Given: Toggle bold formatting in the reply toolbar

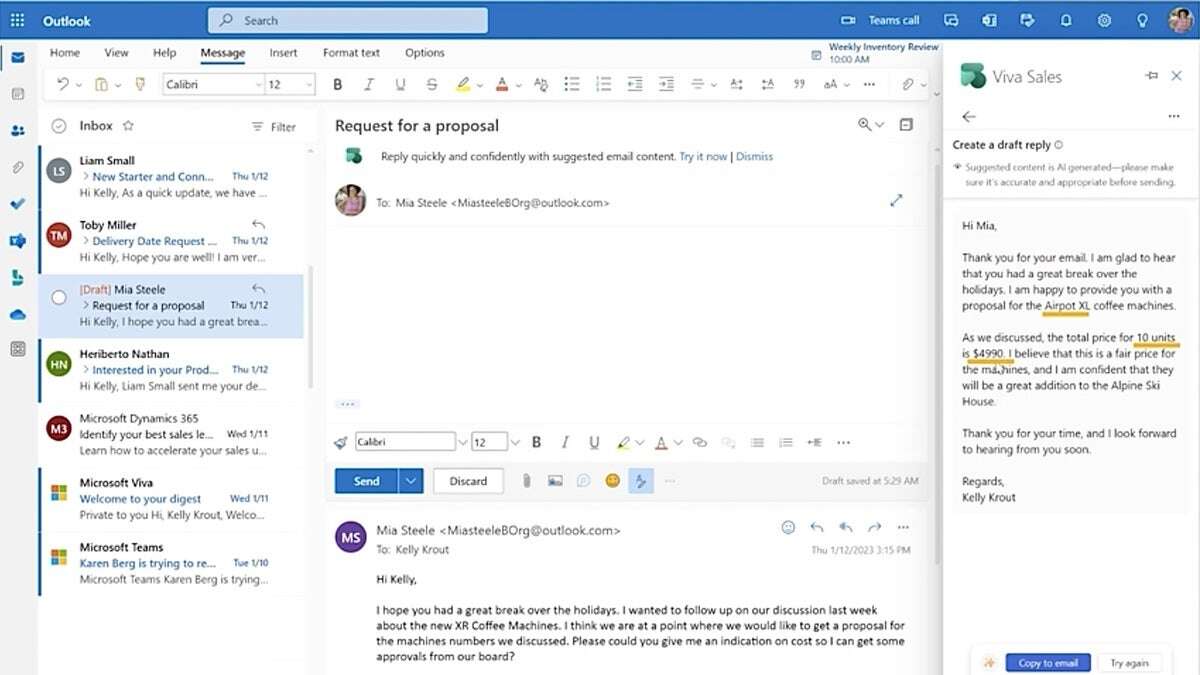Looking at the screenshot, I should [x=537, y=441].
